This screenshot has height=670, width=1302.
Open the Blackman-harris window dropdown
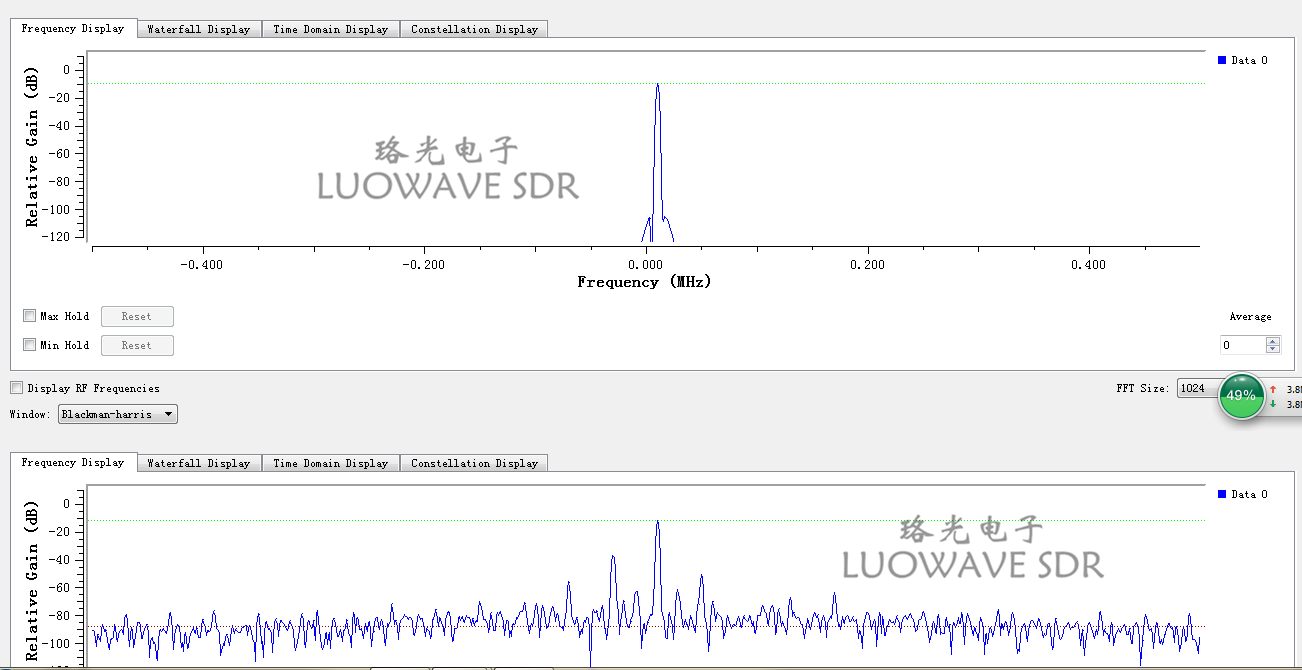(118, 414)
